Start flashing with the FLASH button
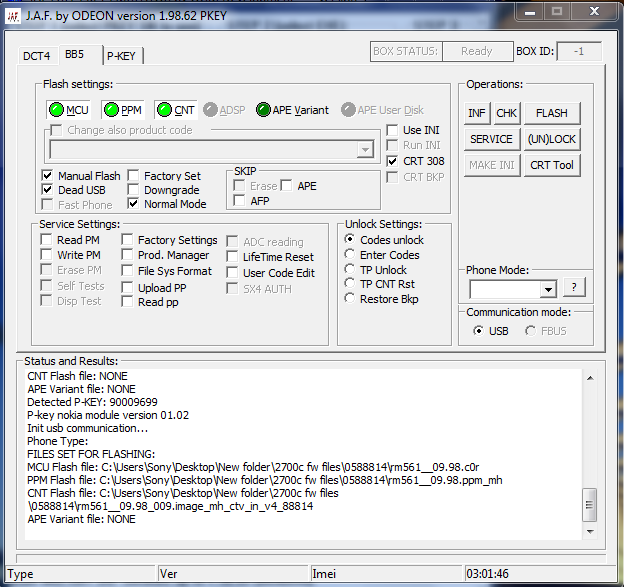The height and width of the screenshot is (587, 624). coord(552,113)
